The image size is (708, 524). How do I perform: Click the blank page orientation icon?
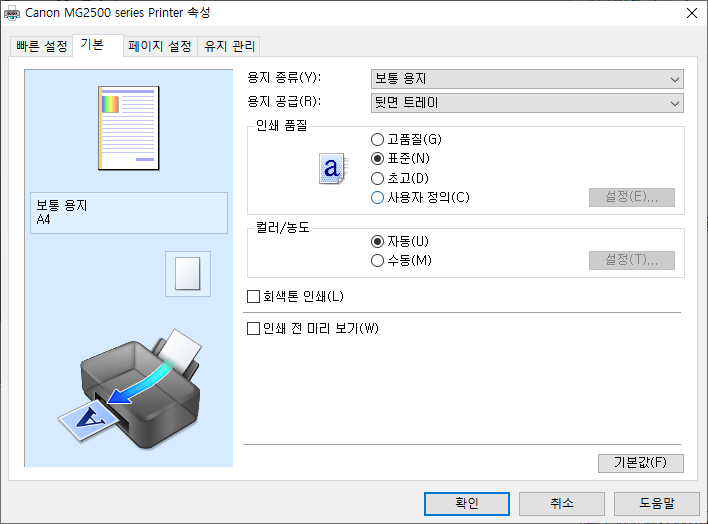(188, 274)
